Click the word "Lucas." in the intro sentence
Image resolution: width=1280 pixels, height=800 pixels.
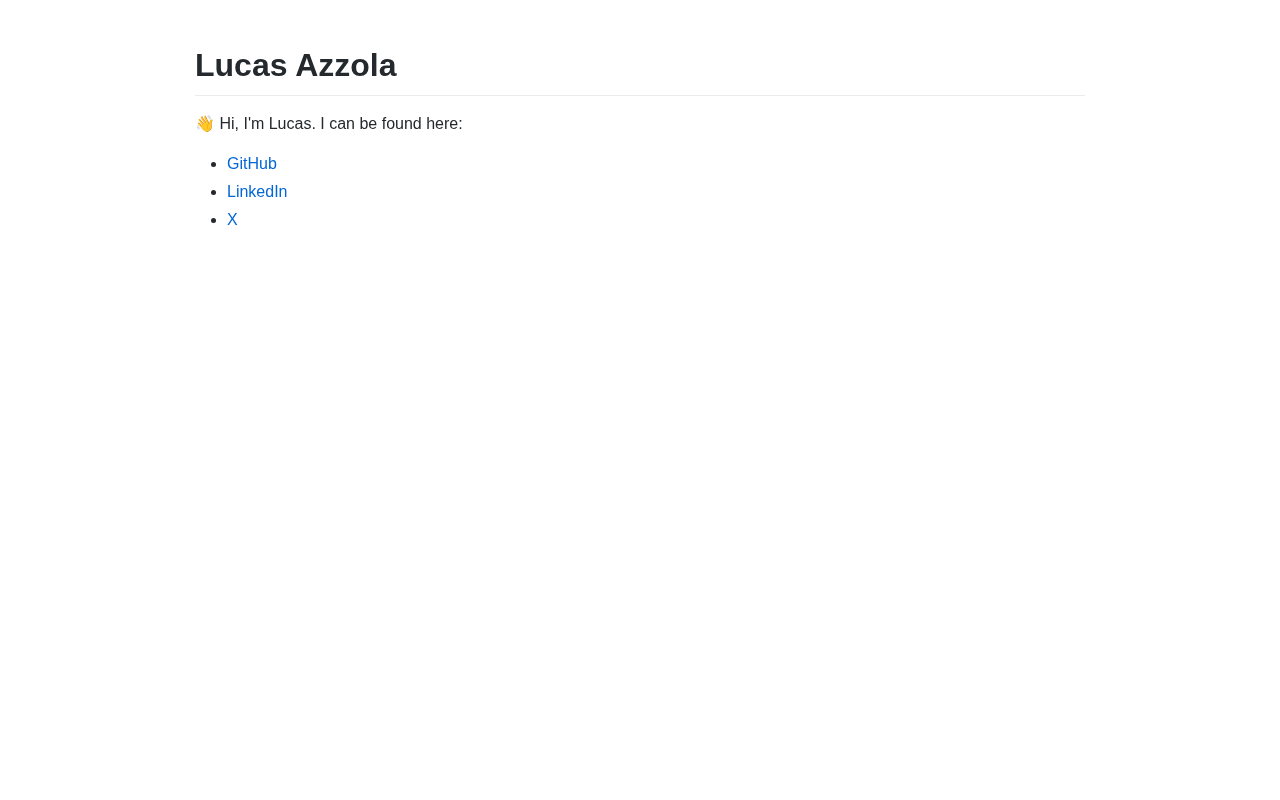[292, 124]
